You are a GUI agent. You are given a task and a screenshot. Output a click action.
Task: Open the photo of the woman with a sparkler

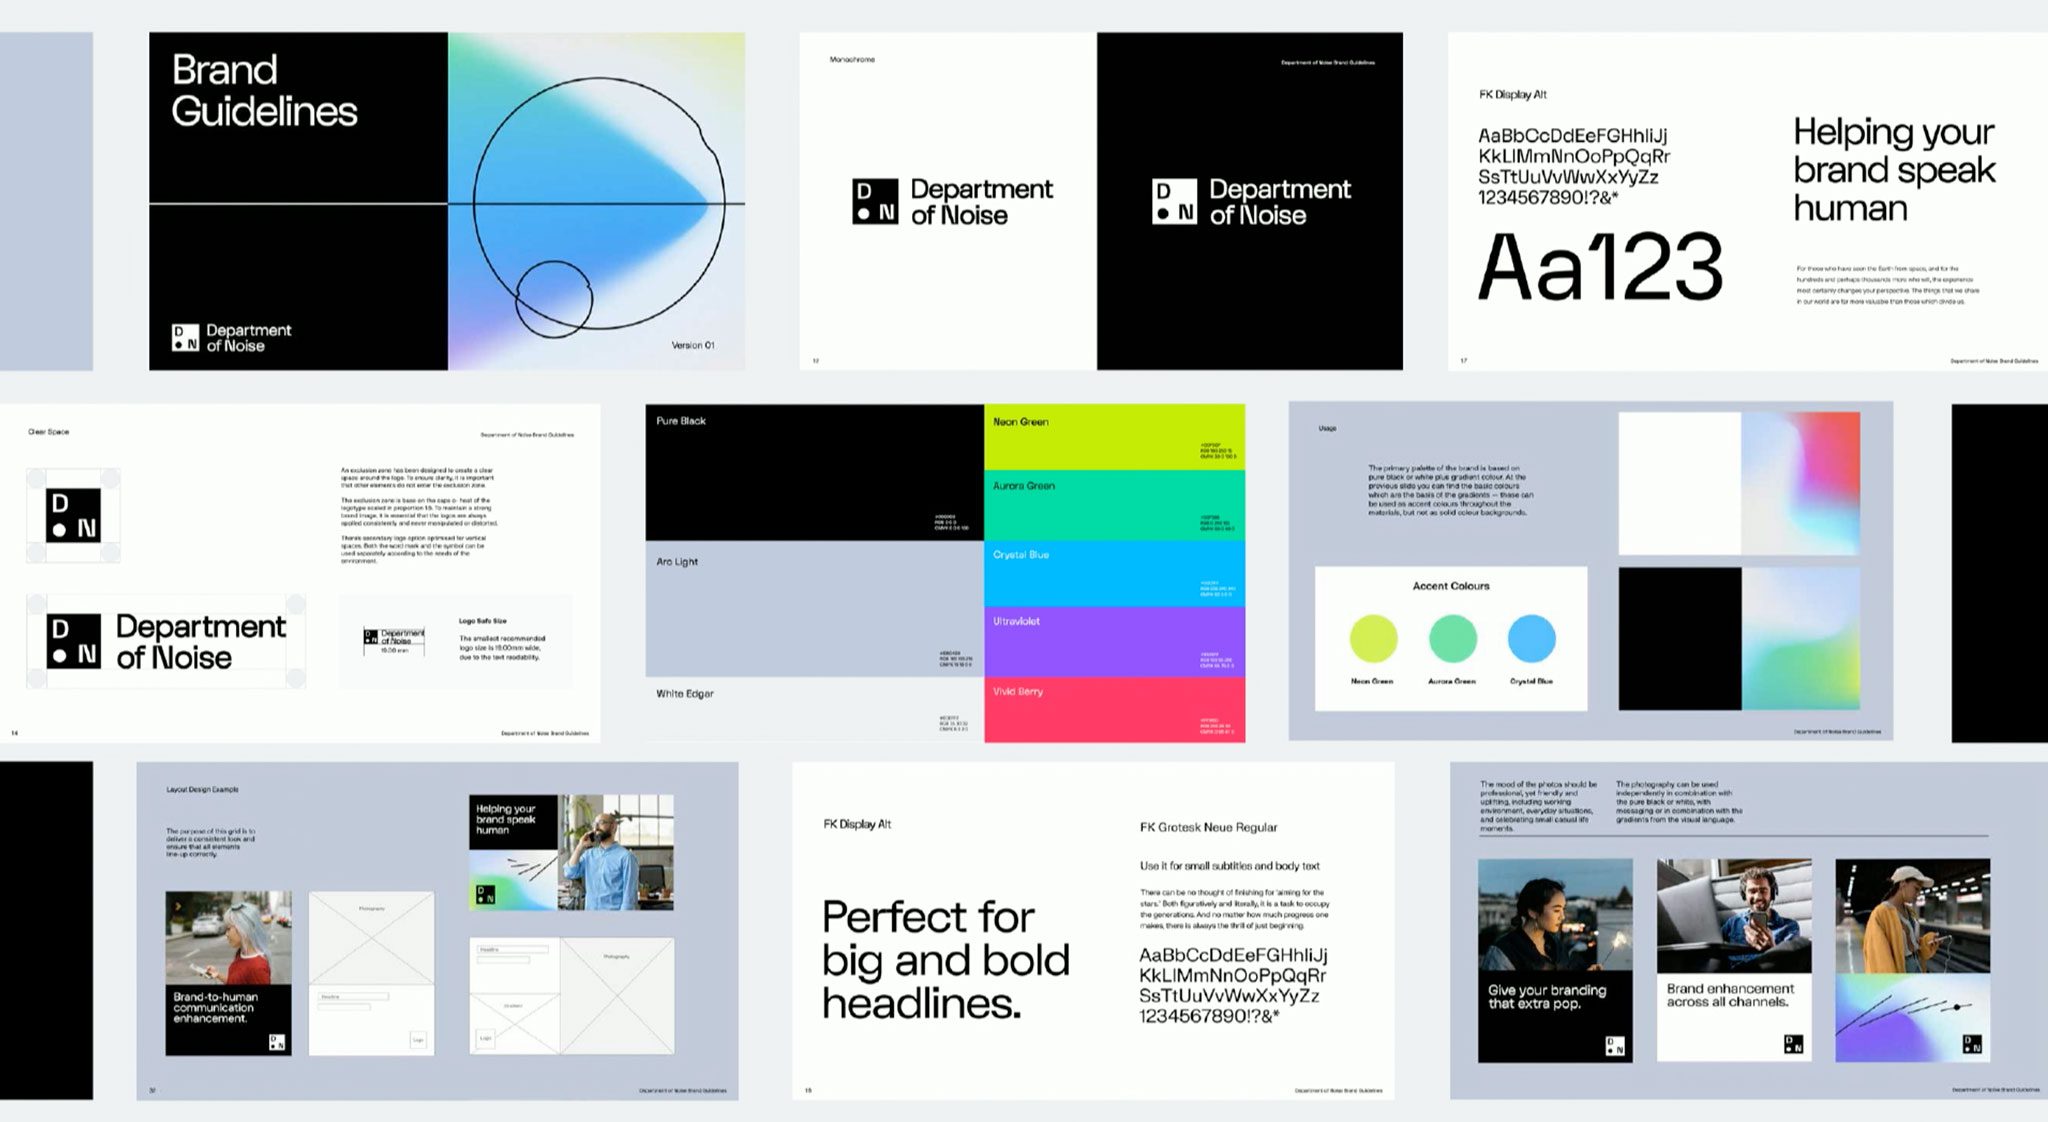coord(1555,914)
